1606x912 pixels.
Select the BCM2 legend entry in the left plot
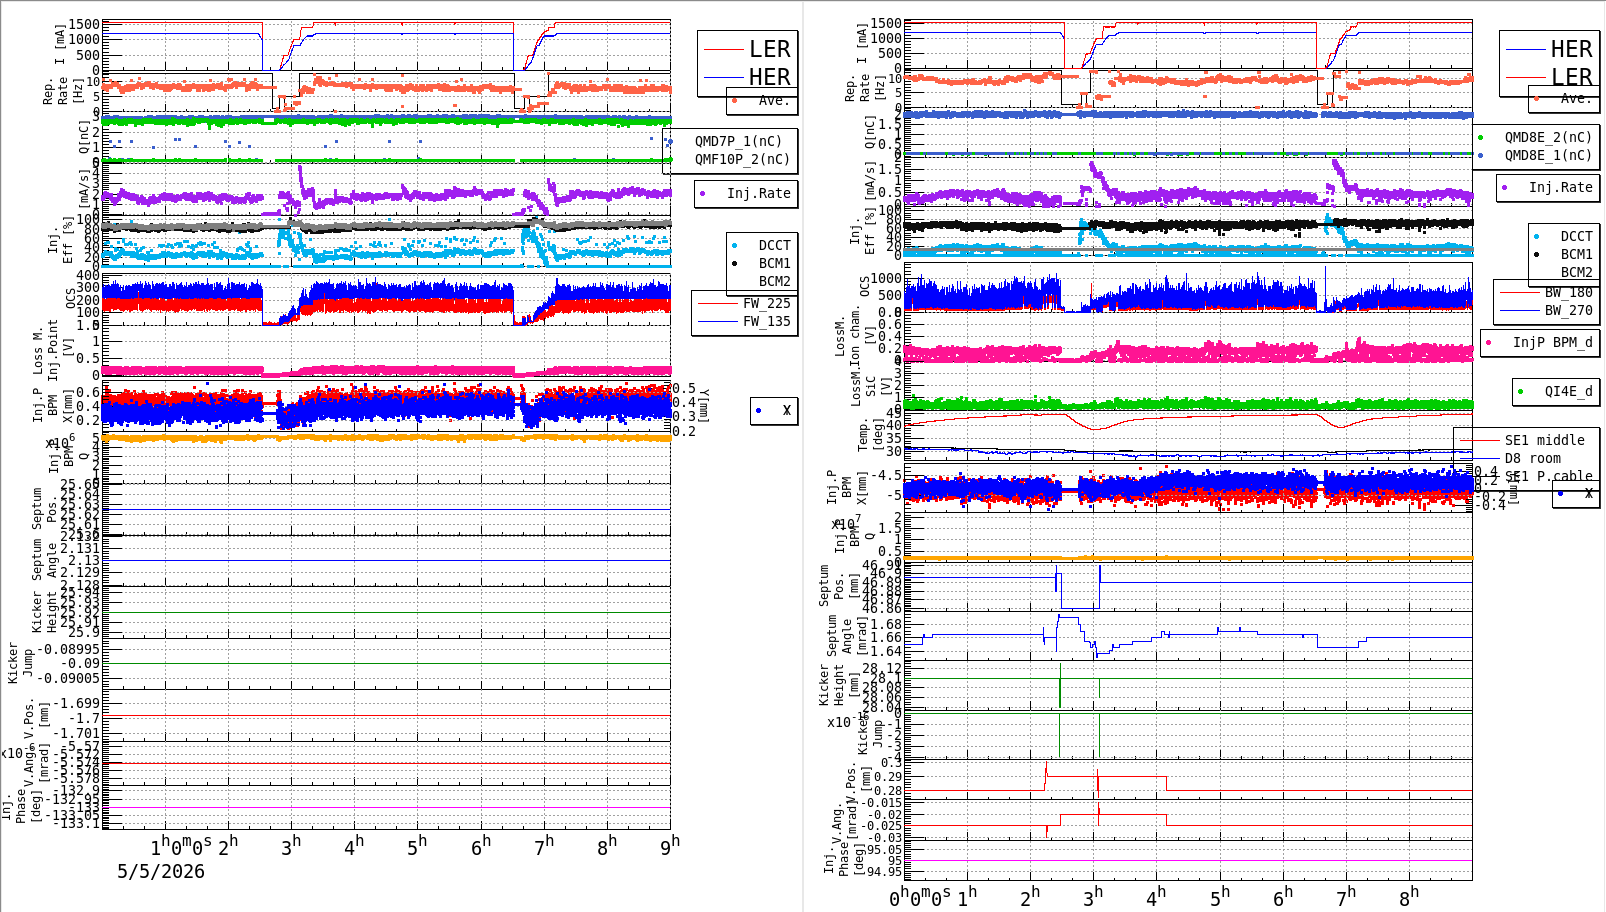coord(774,281)
